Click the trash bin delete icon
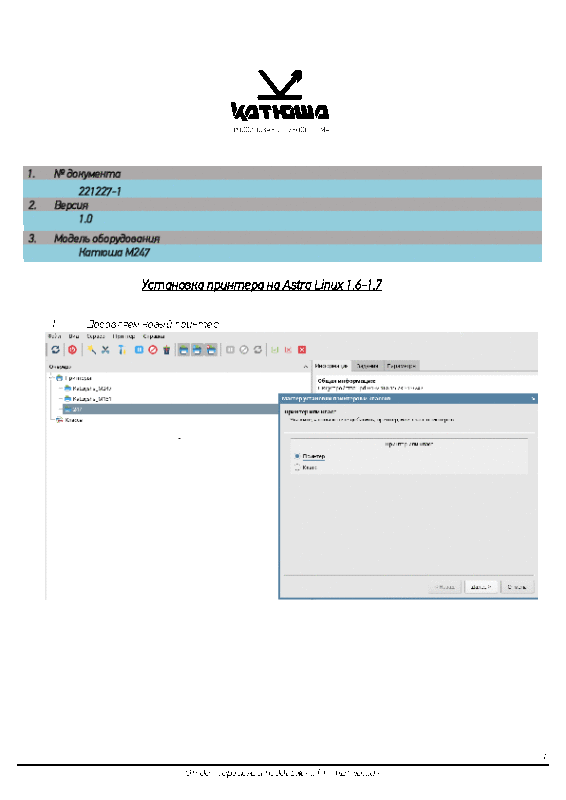The height and width of the screenshot is (800, 566). (x=166, y=349)
